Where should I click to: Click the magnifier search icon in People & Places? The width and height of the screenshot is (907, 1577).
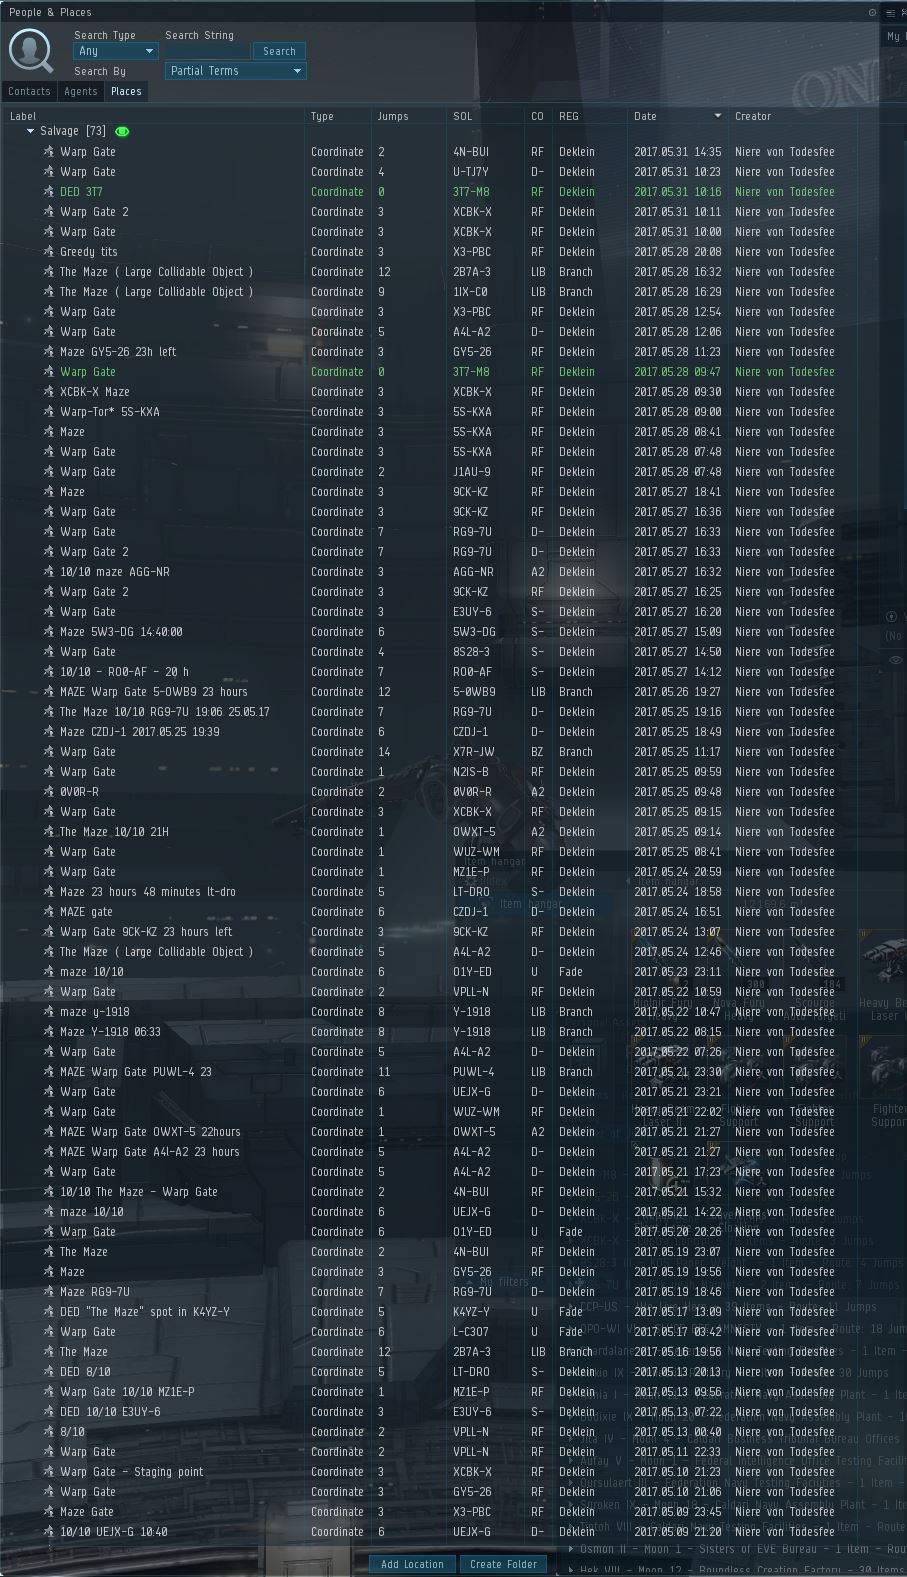[31, 51]
